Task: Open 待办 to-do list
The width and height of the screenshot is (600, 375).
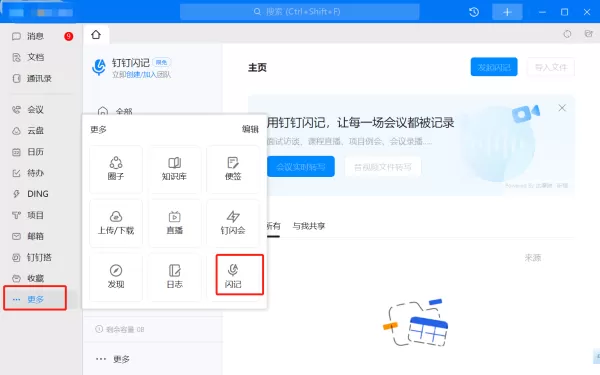Action: tap(34, 173)
